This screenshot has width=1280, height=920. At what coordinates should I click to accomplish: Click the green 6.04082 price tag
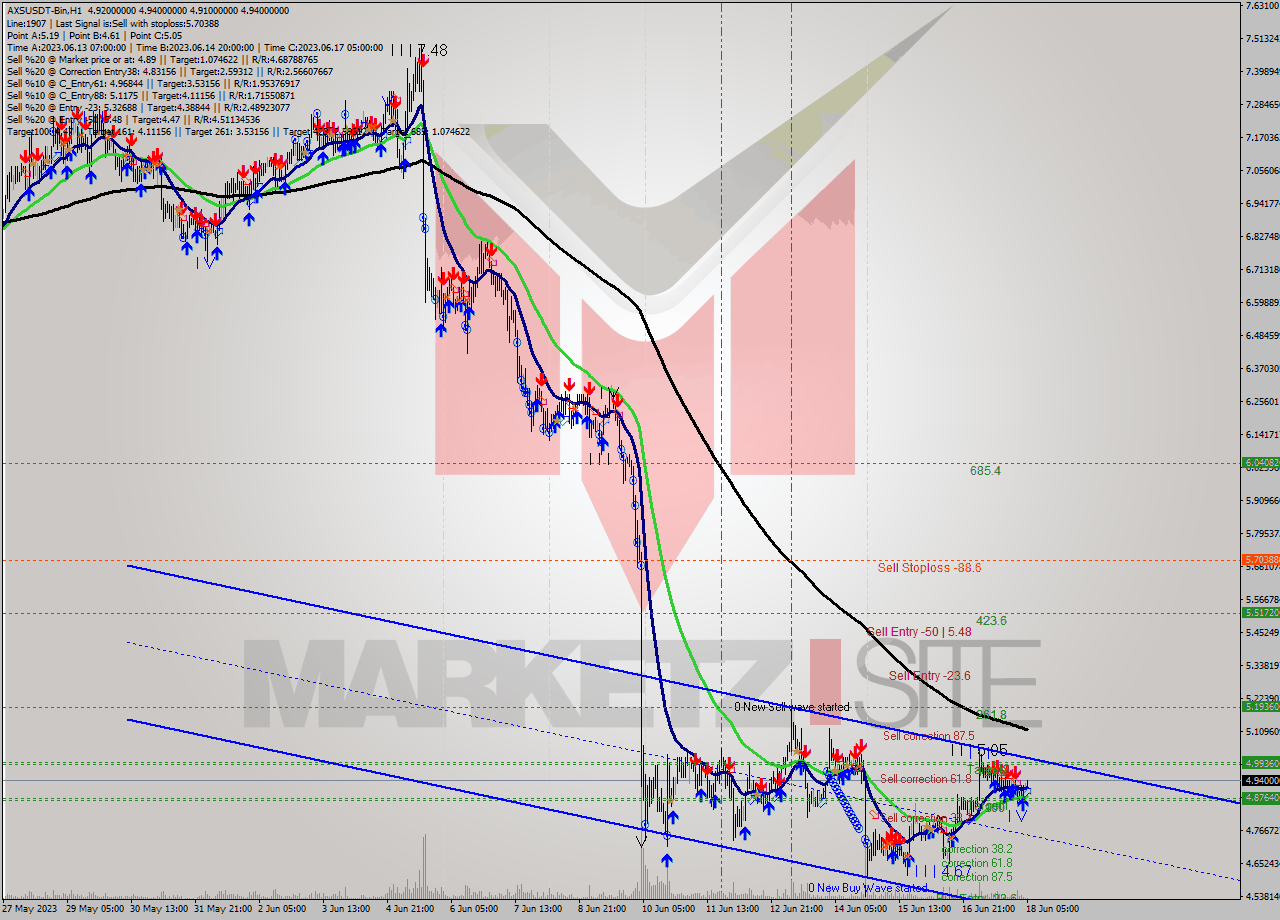tap(1260, 462)
